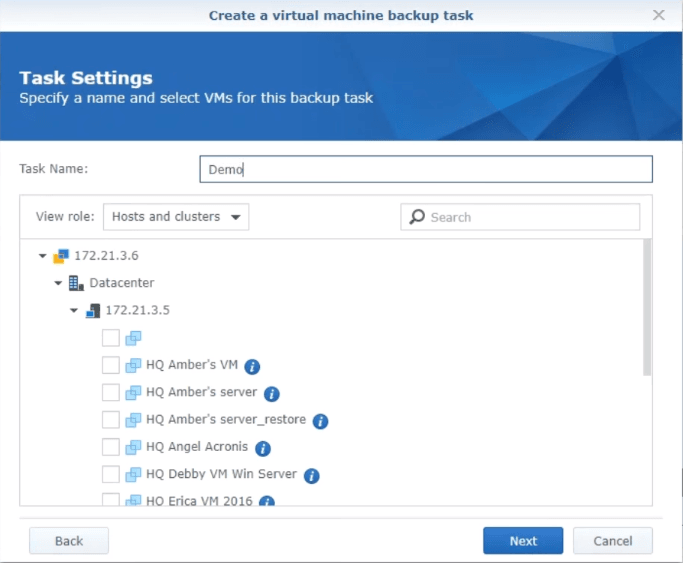Screen dimensions: 683x563
Task: Select the HQ Debby VM Win Server checkbox
Action: (111, 474)
